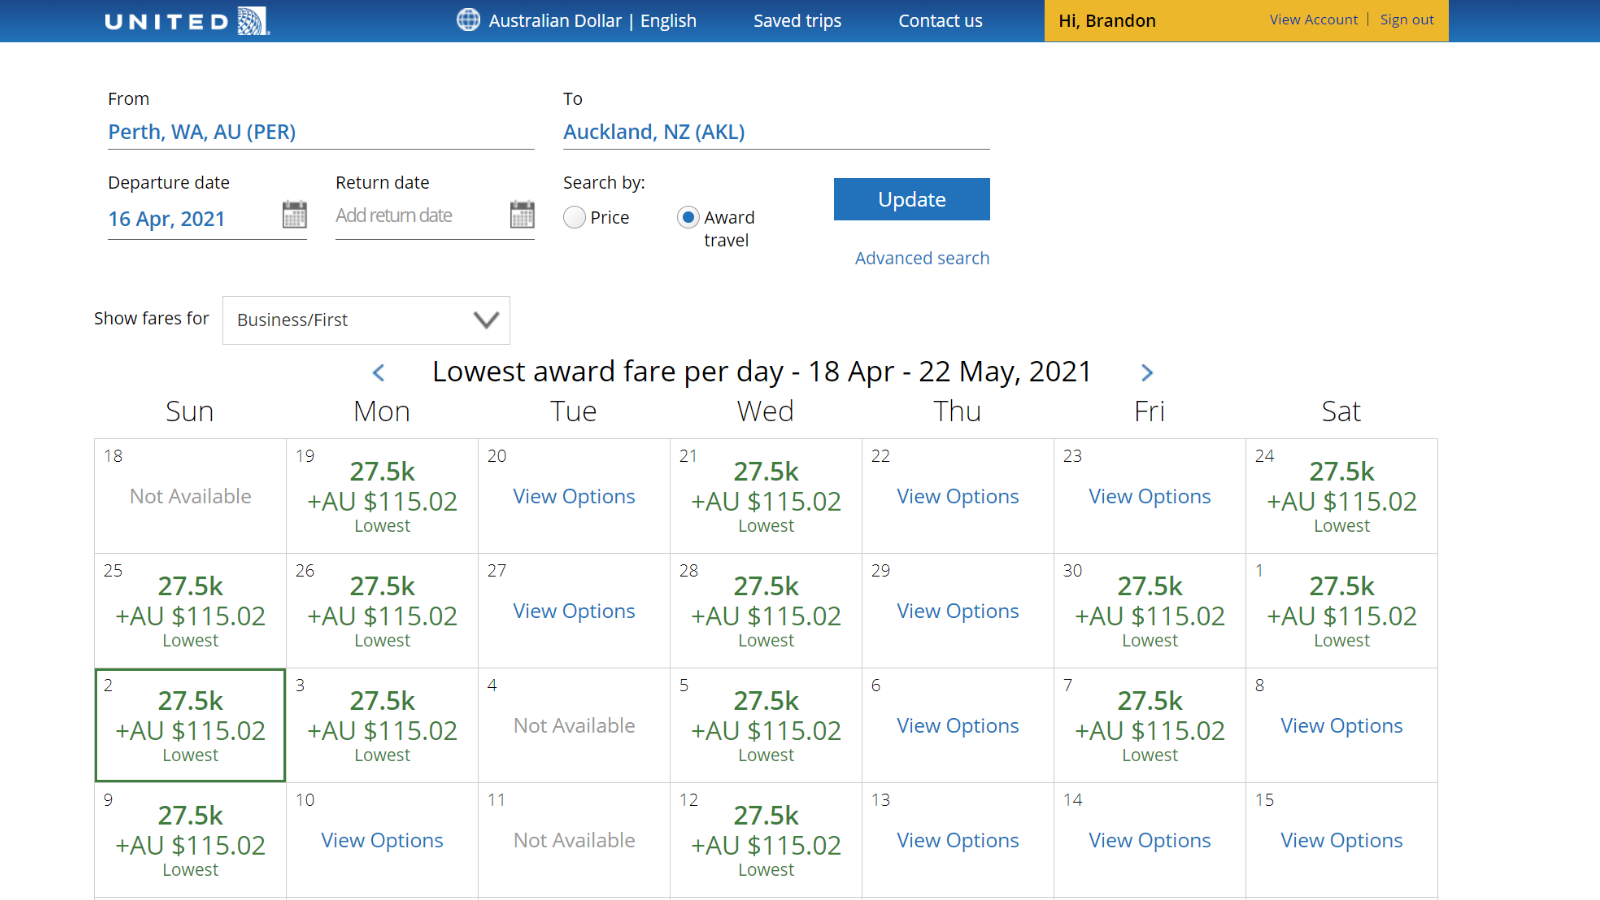1600x900 pixels.
Task: Open Contact us
Action: click(x=940, y=21)
